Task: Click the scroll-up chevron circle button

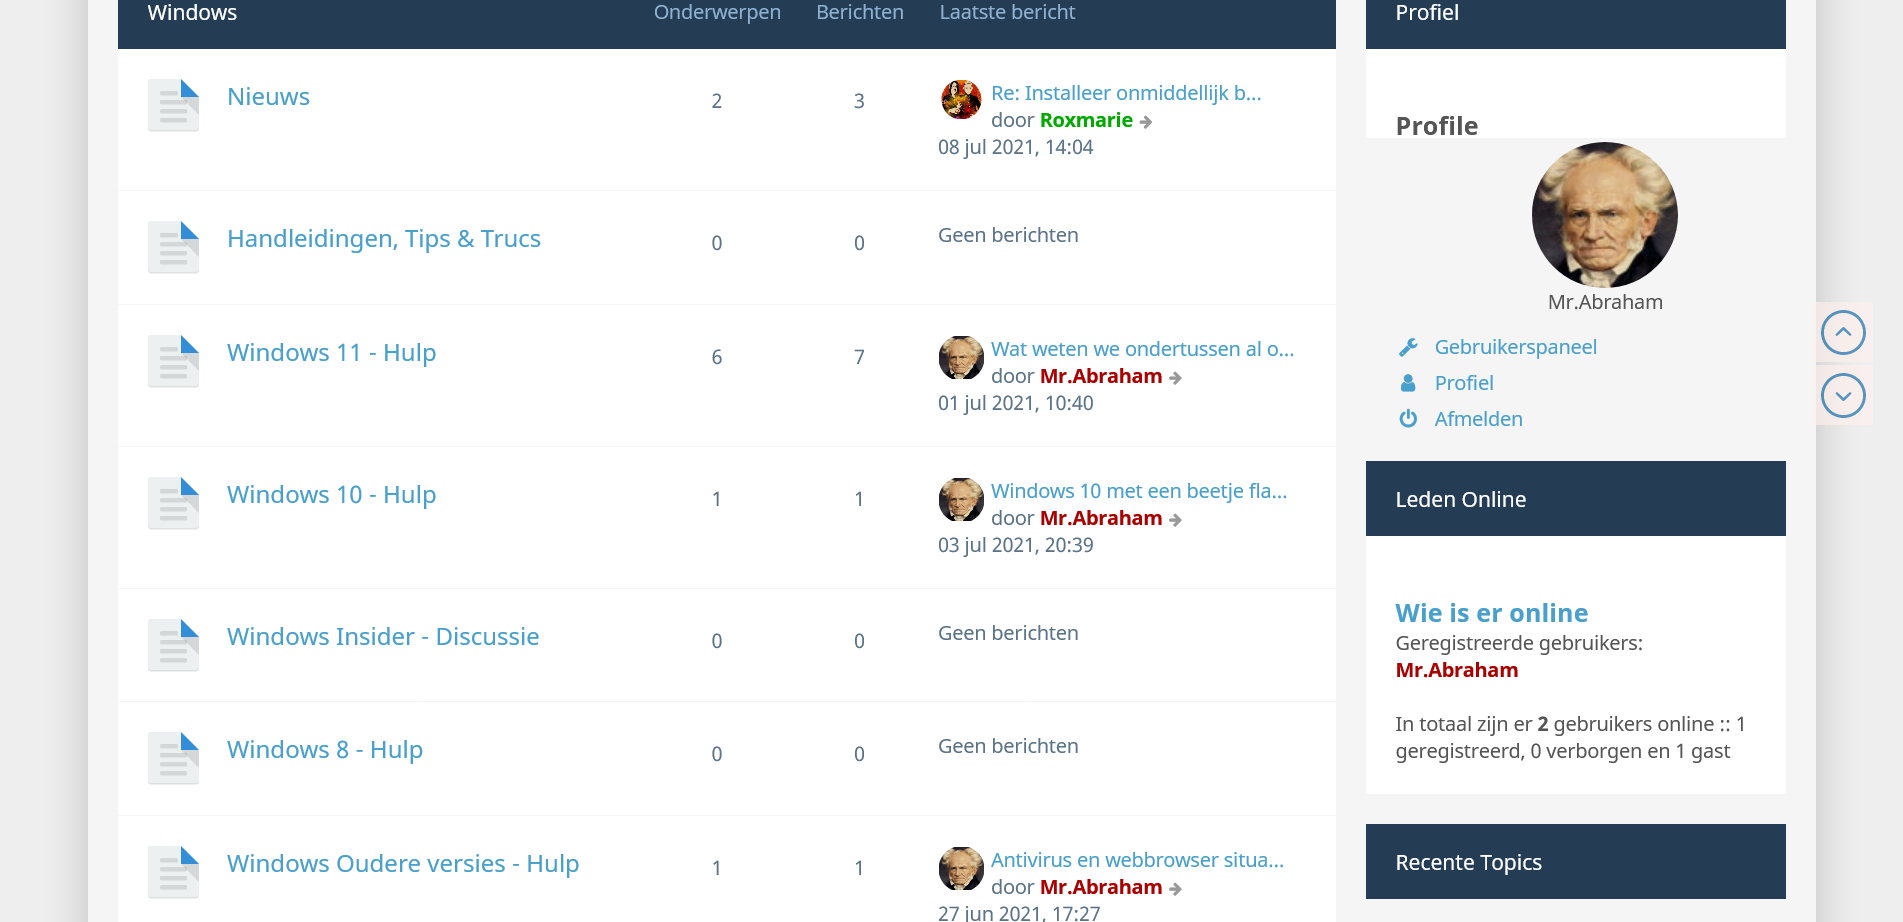Action: click(1842, 333)
